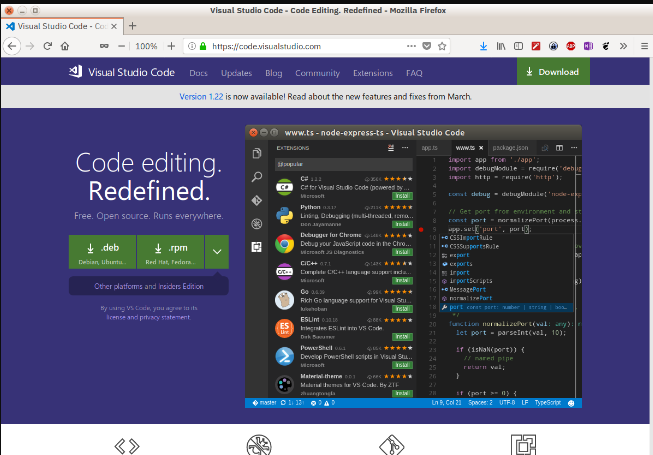The width and height of the screenshot is (653, 455).
Task: Open the Firefox Library icon
Action: click(x=501, y=46)
